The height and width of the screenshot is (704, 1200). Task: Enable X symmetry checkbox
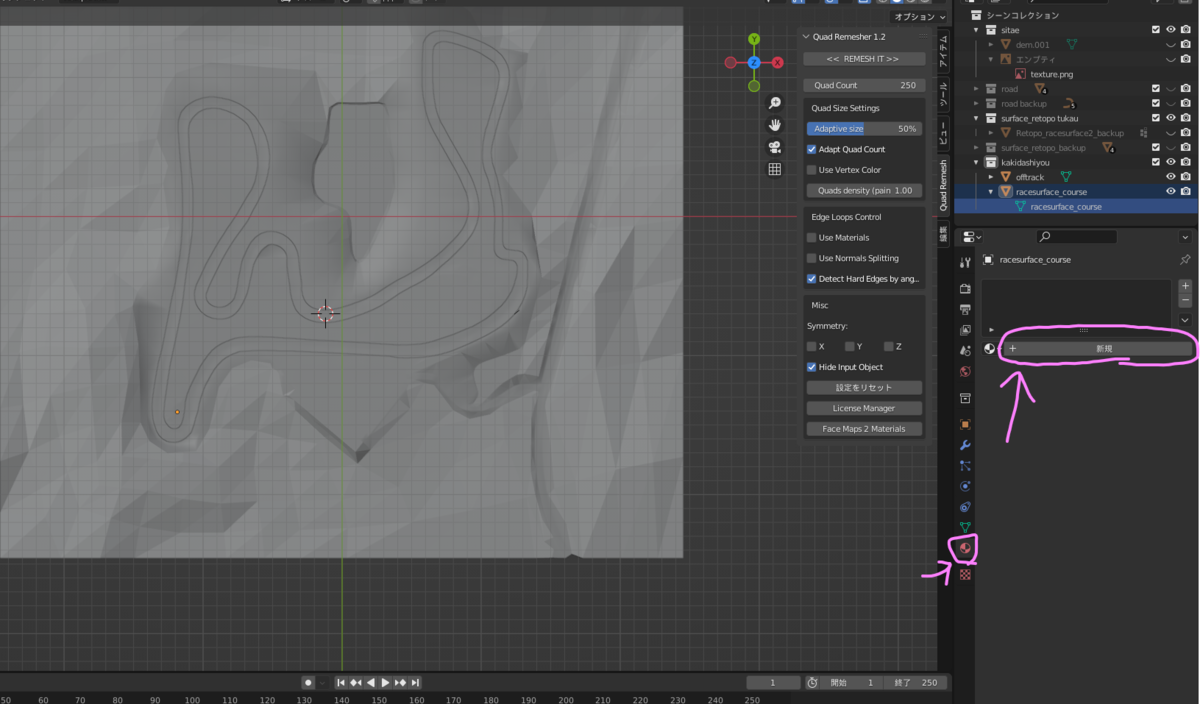[x=812, y=346]
